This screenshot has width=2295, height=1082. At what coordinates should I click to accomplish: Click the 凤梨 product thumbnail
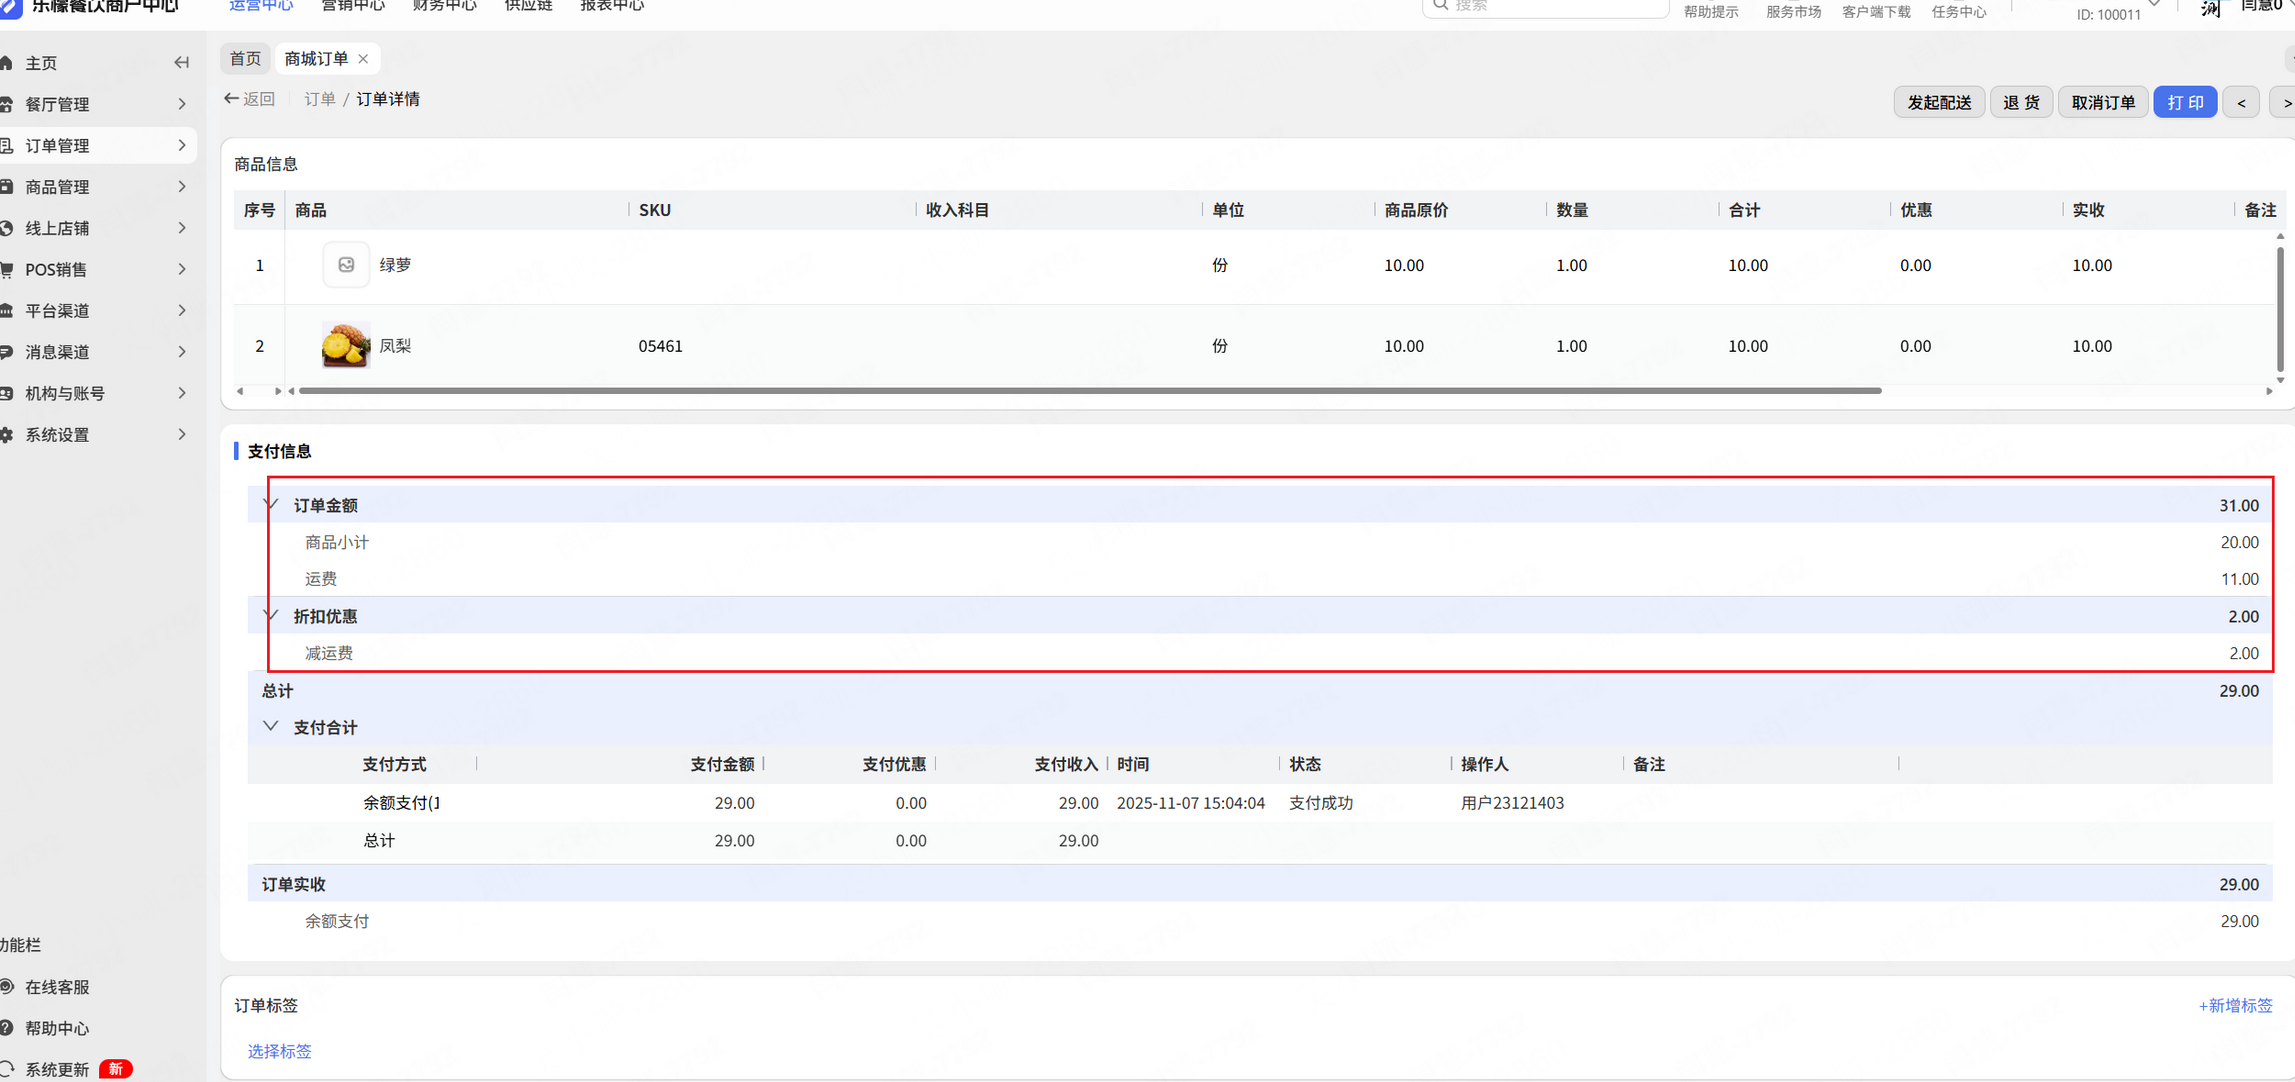point(346,346)
